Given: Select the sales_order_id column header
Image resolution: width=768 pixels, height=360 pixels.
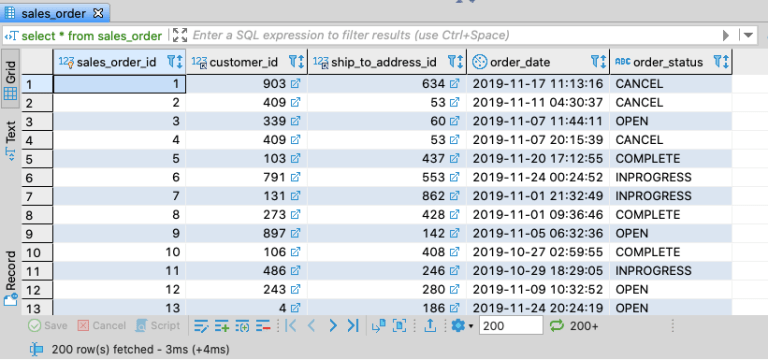Looking at the screenshot, I should click(120, 62).
